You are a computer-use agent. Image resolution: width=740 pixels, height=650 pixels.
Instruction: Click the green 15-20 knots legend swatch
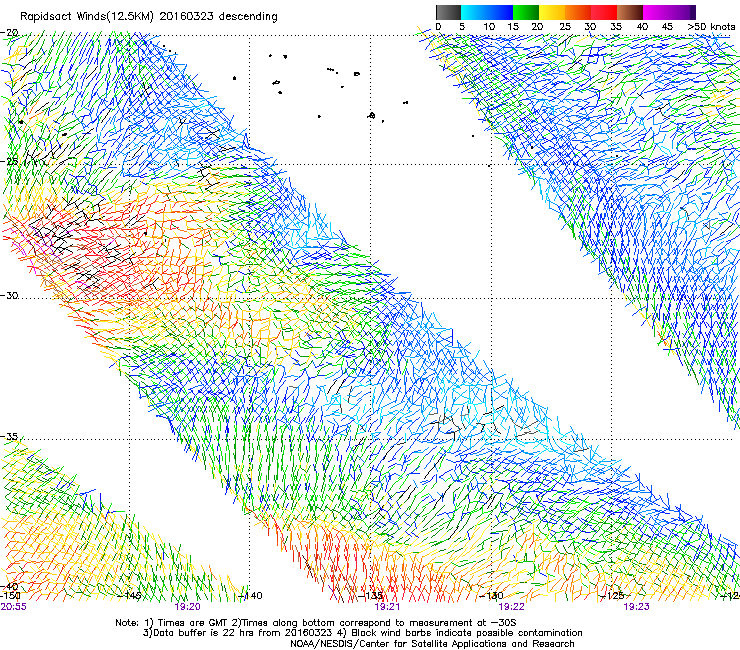click(x=526, y=12)
